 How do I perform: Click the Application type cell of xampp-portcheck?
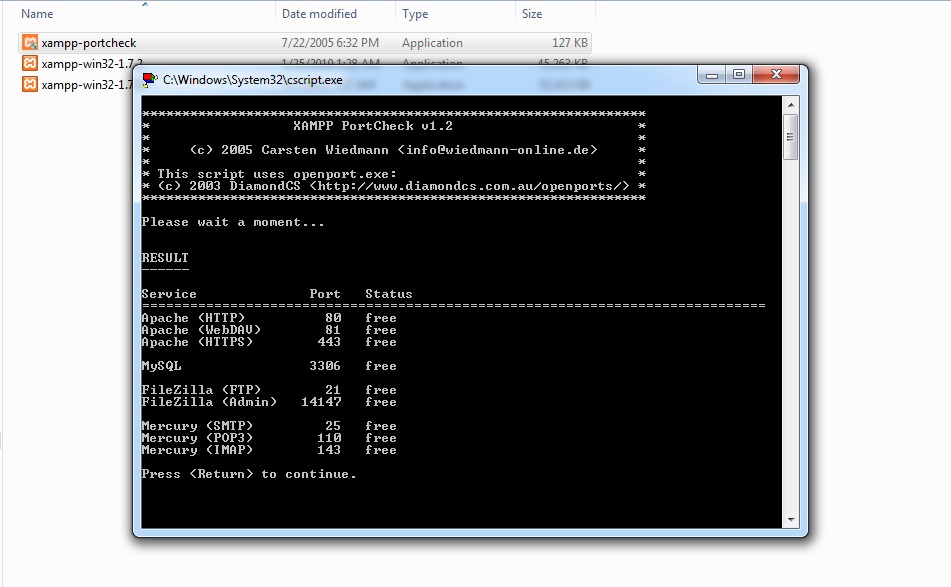click(x=432, y=42)
